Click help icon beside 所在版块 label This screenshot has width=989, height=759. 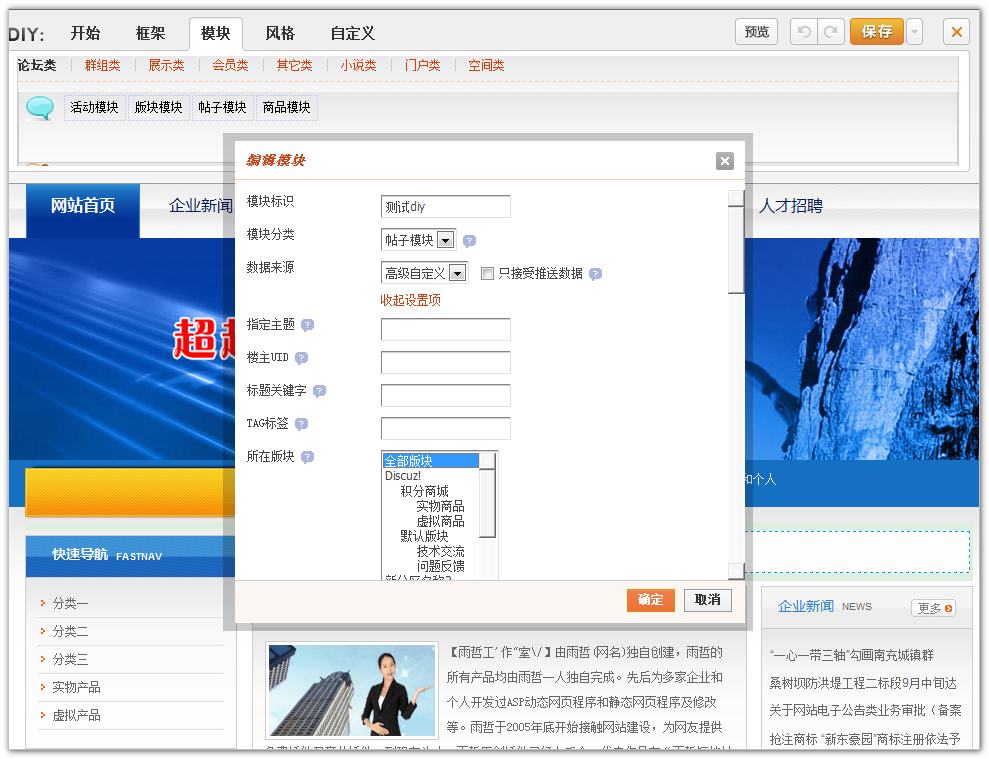click(x=307, y=457)
